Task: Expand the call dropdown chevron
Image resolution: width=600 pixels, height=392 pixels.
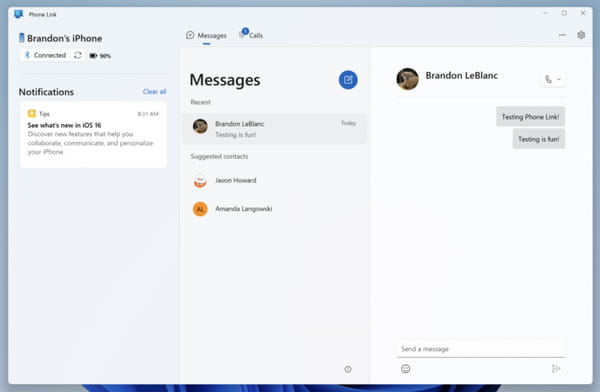Action: (559, 79)
